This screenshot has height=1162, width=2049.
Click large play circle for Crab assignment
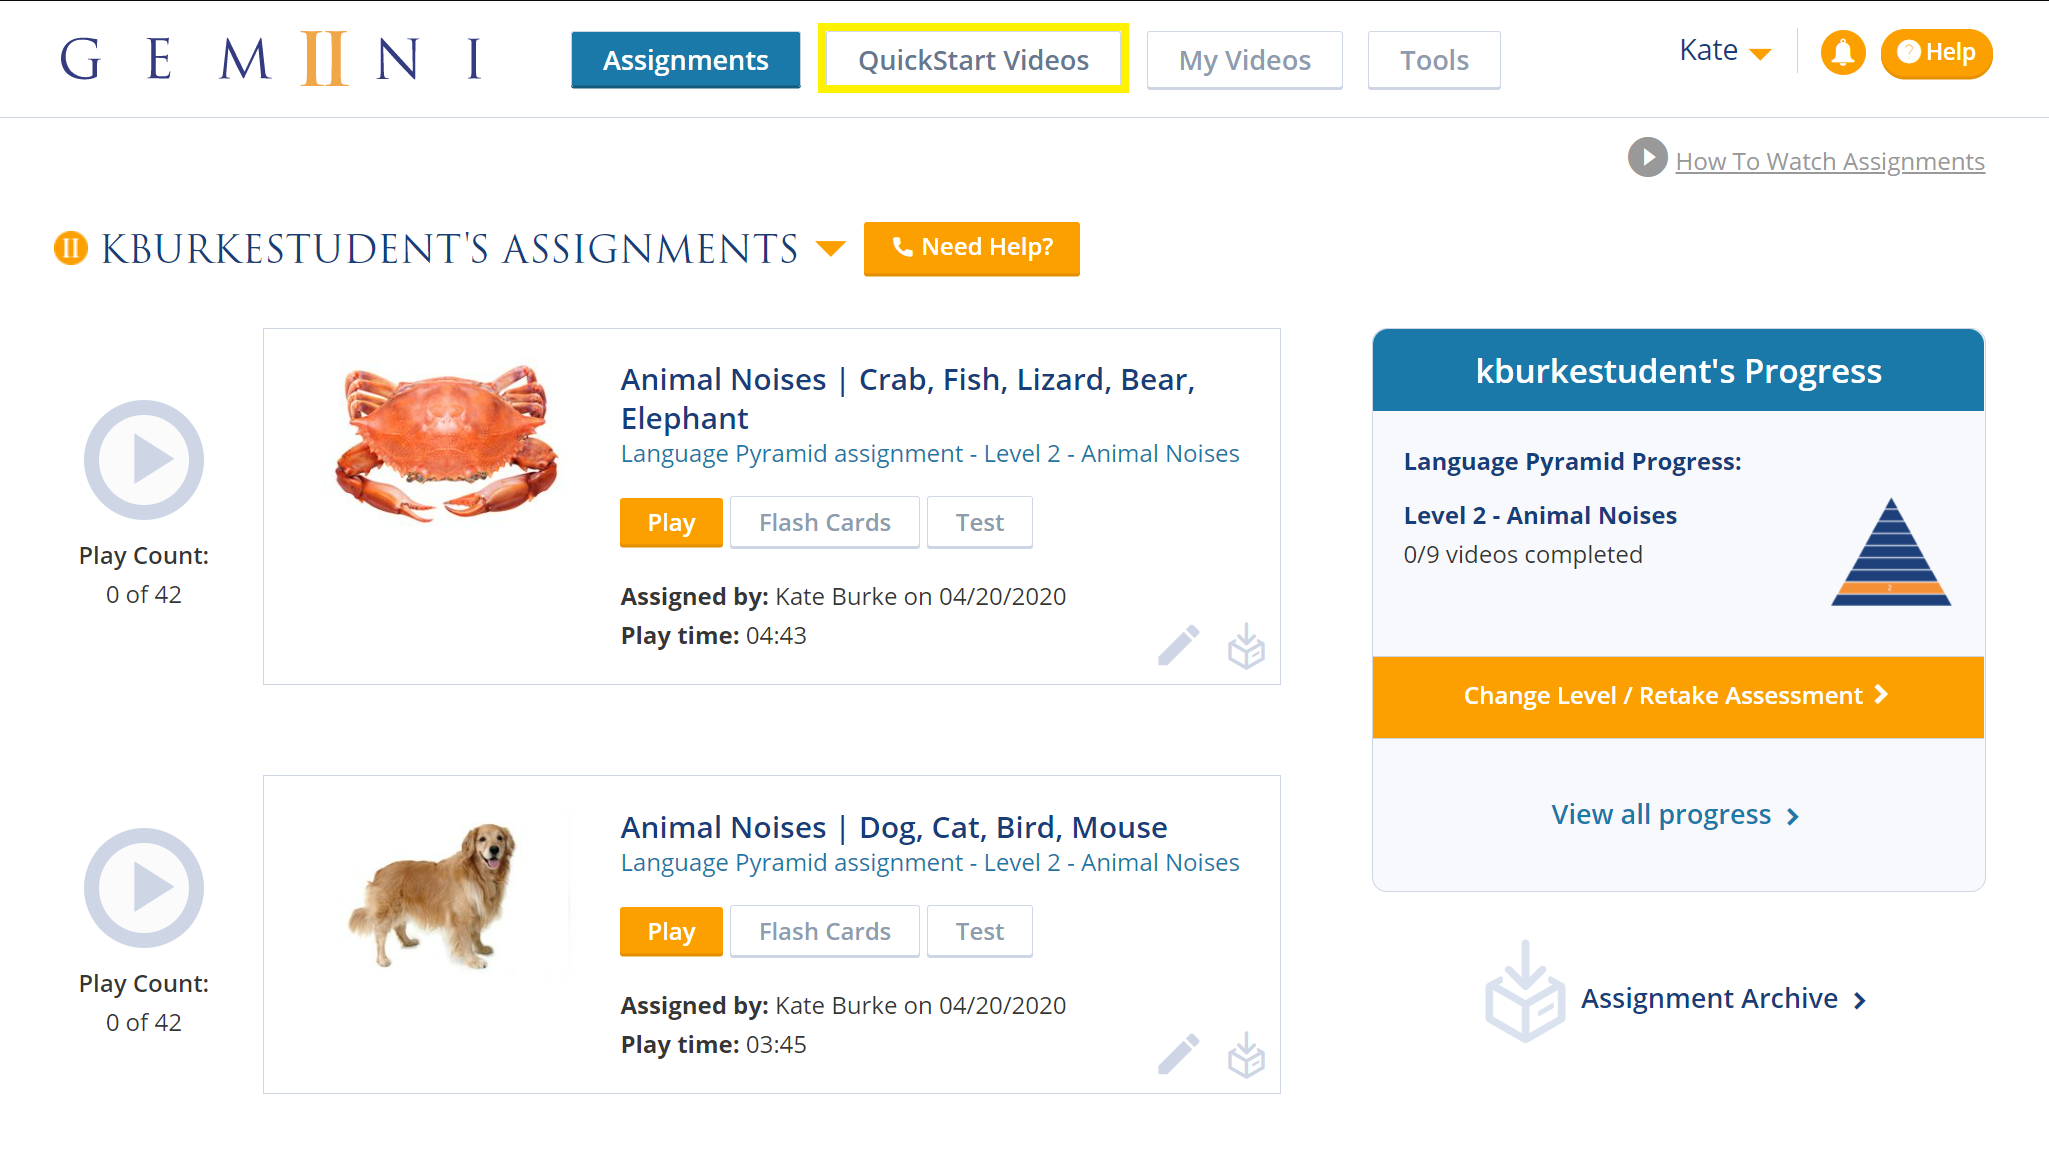[x=143, y=460]
